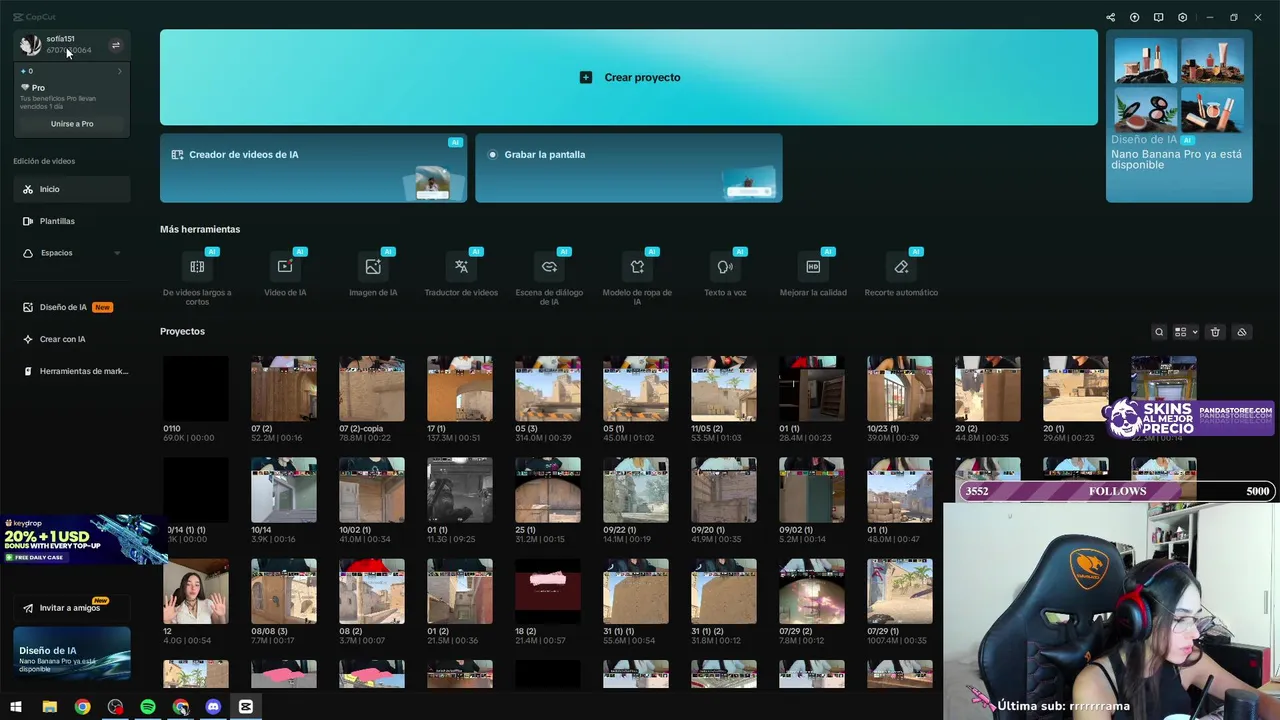
Task: Click the switch account icon beside sofia151
Action: 115,45
